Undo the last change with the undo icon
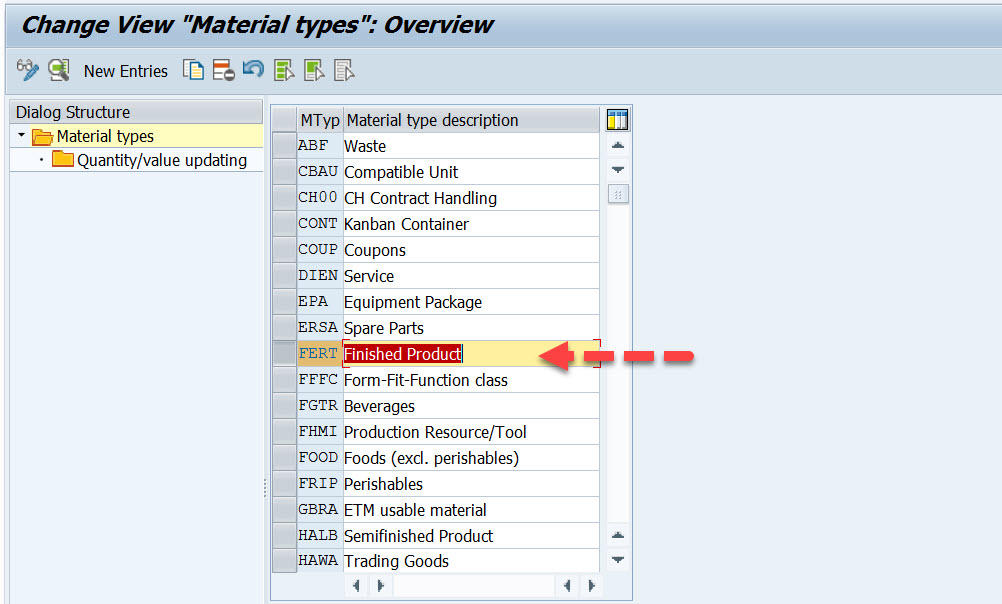Screen dimensions: 1002x604 click(251, 70)
